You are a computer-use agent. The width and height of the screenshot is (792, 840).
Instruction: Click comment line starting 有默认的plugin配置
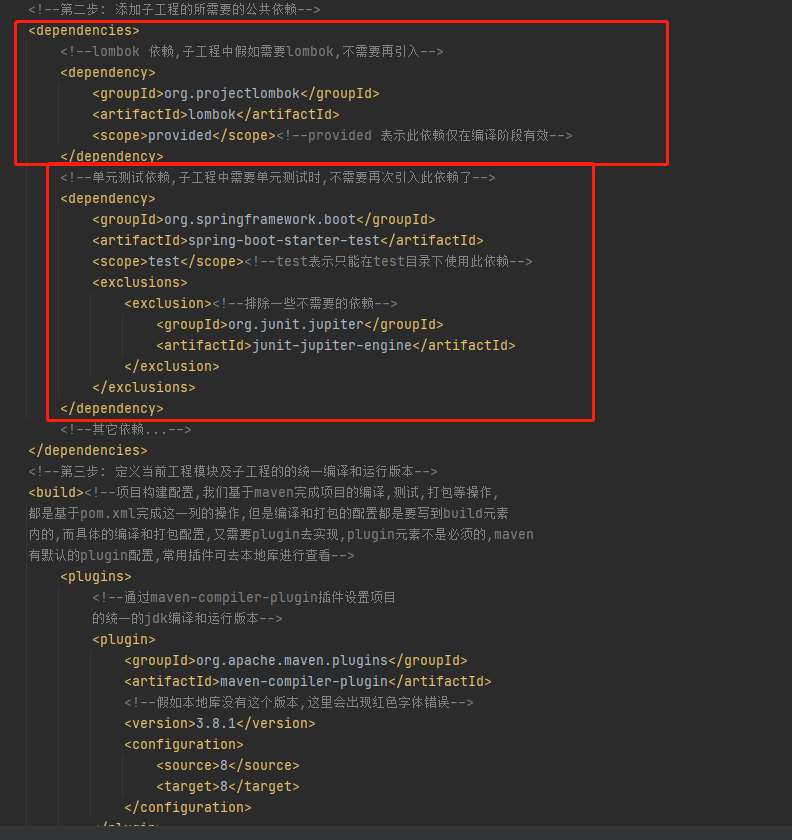coord(191,556)
